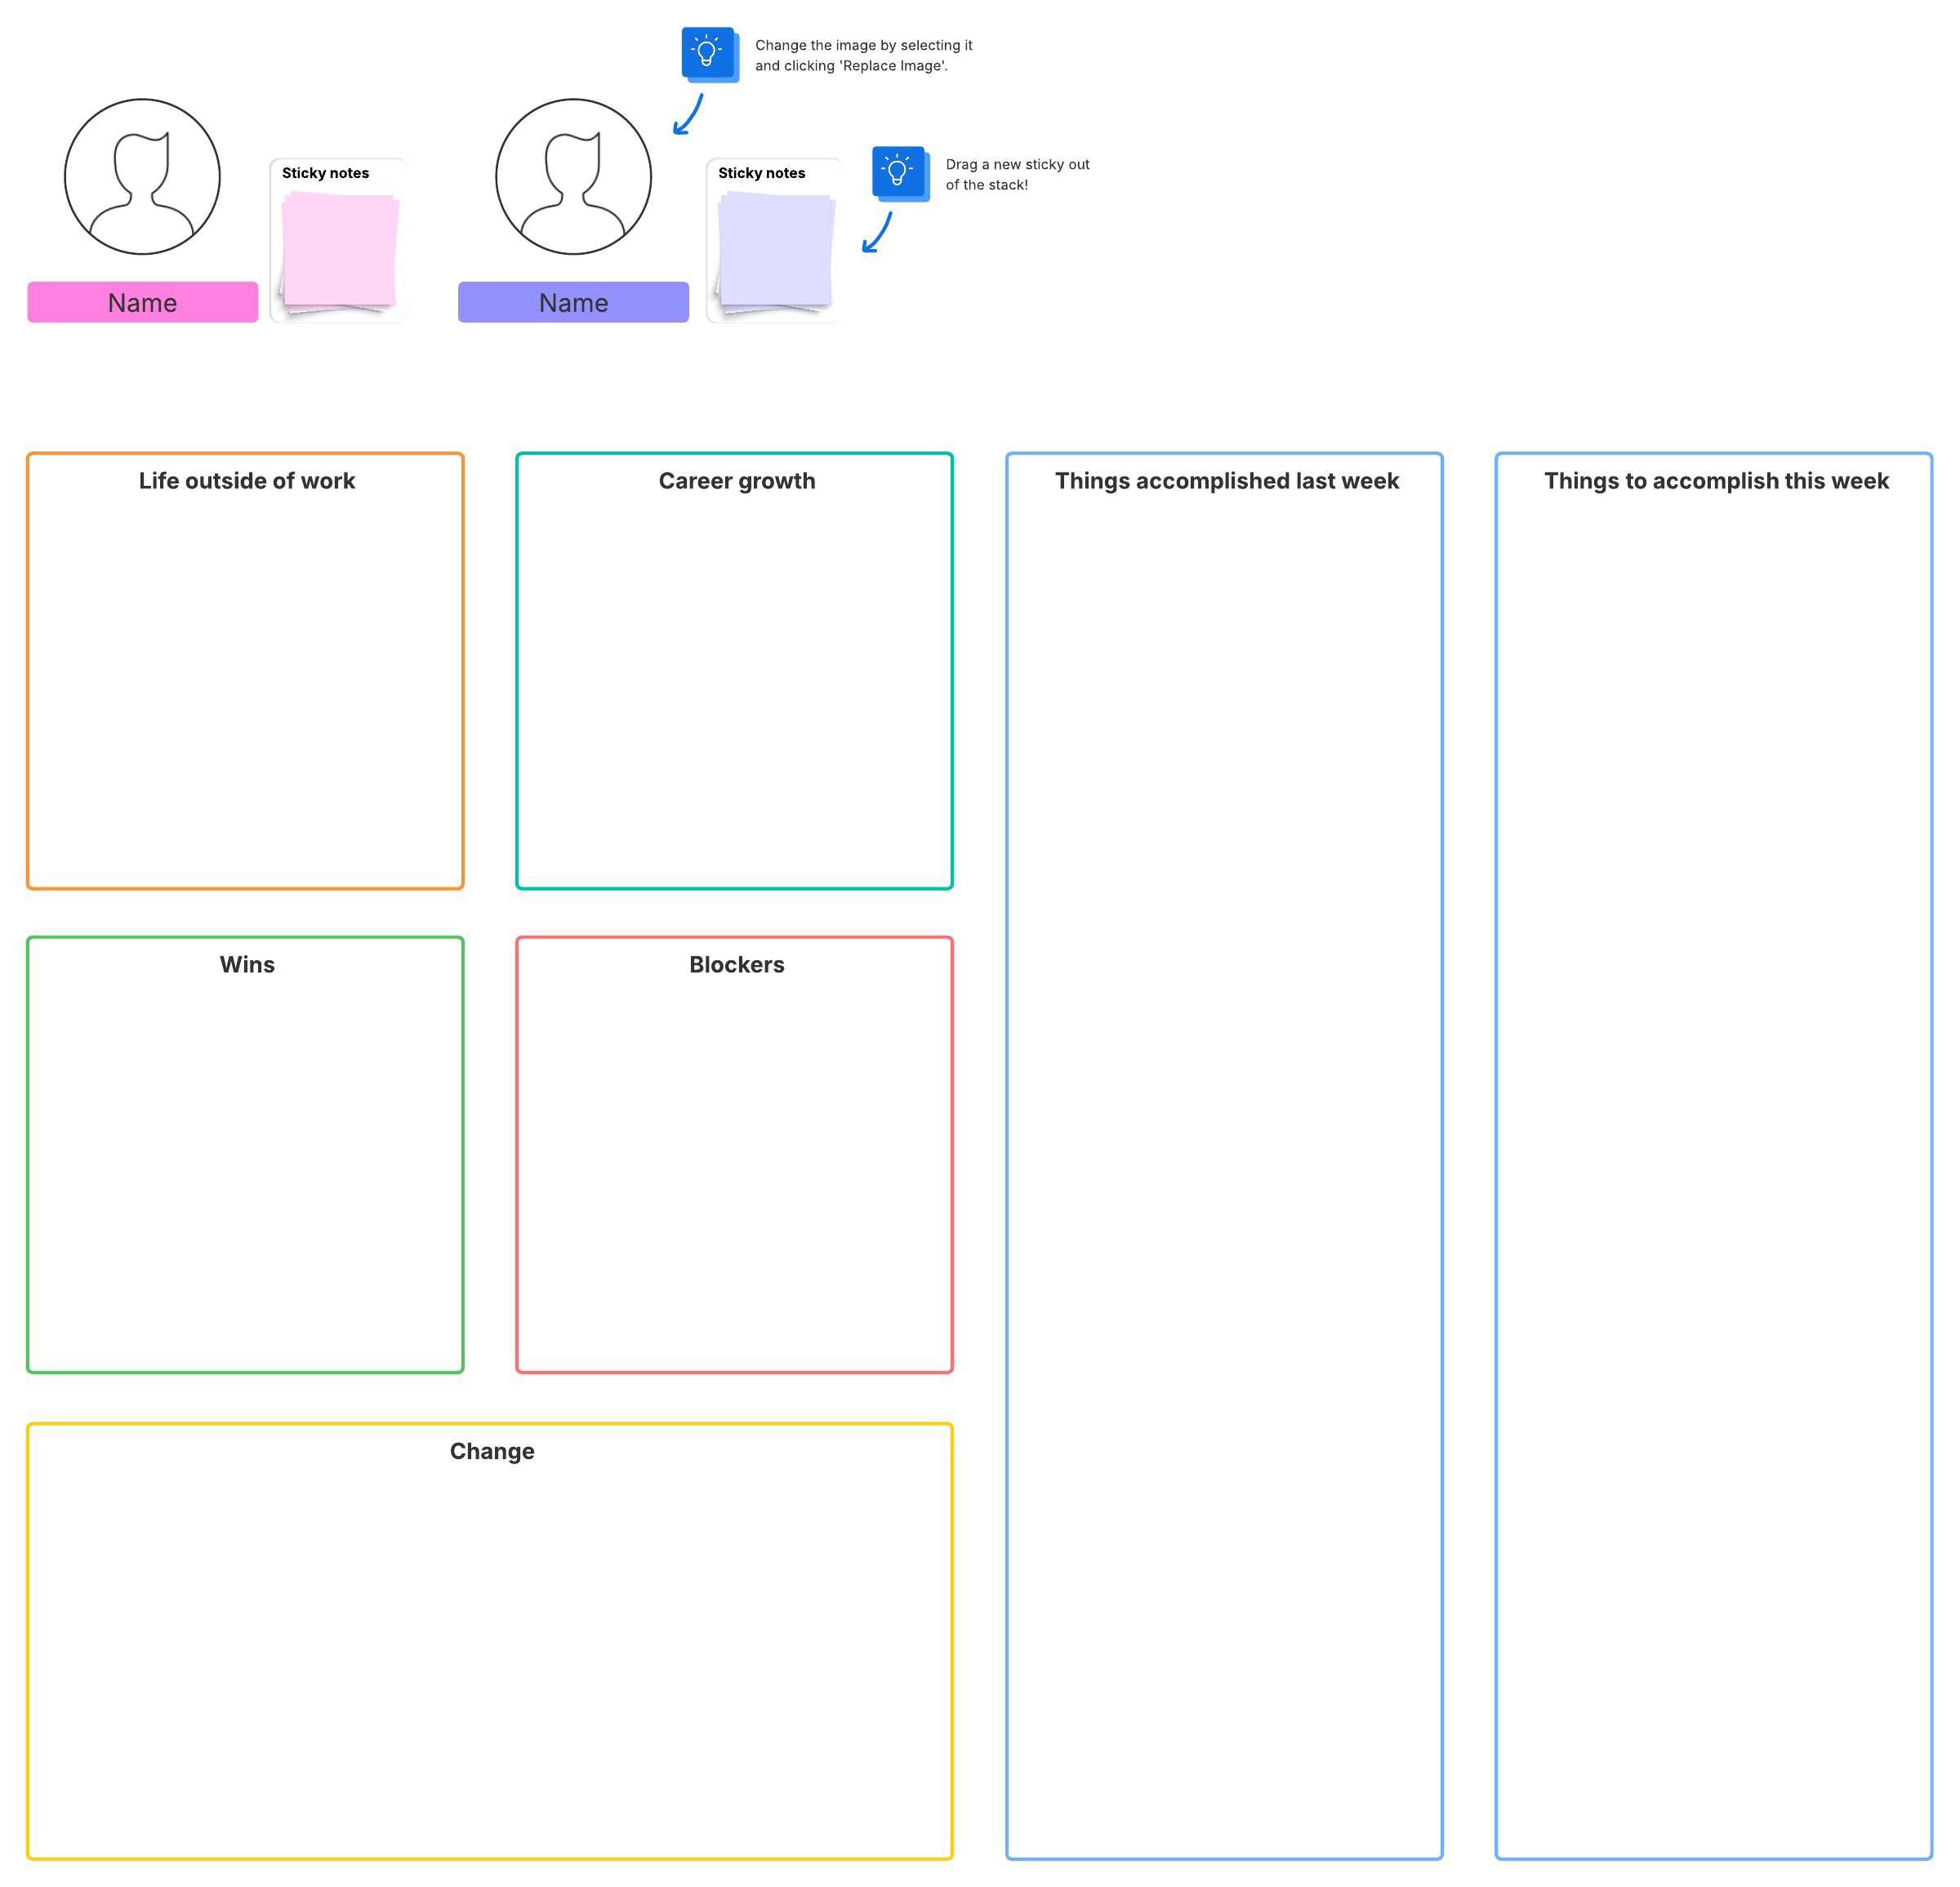
Task: Click the lightbulb tip icon above Replace Image text
Action: click(709, 54)
